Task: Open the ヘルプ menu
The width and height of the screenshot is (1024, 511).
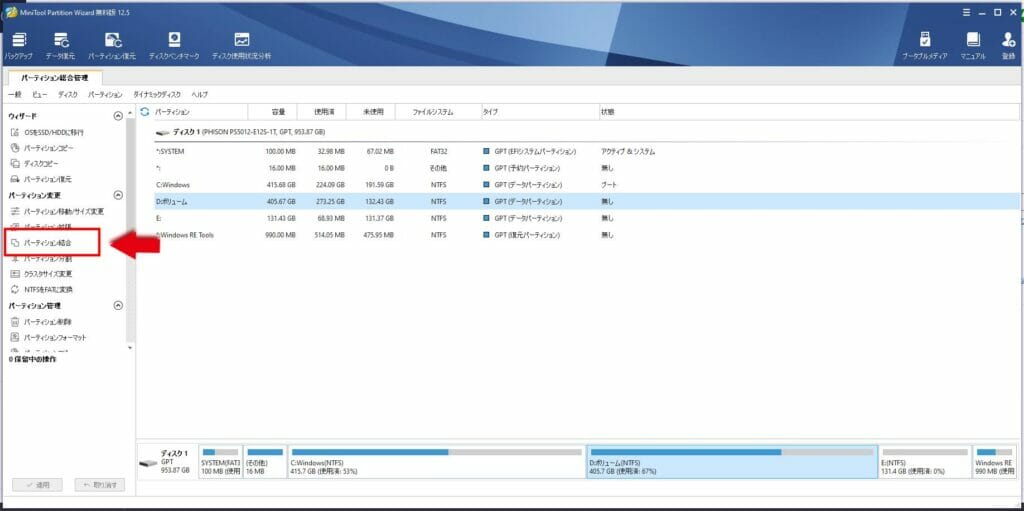Action: [200, 95]
